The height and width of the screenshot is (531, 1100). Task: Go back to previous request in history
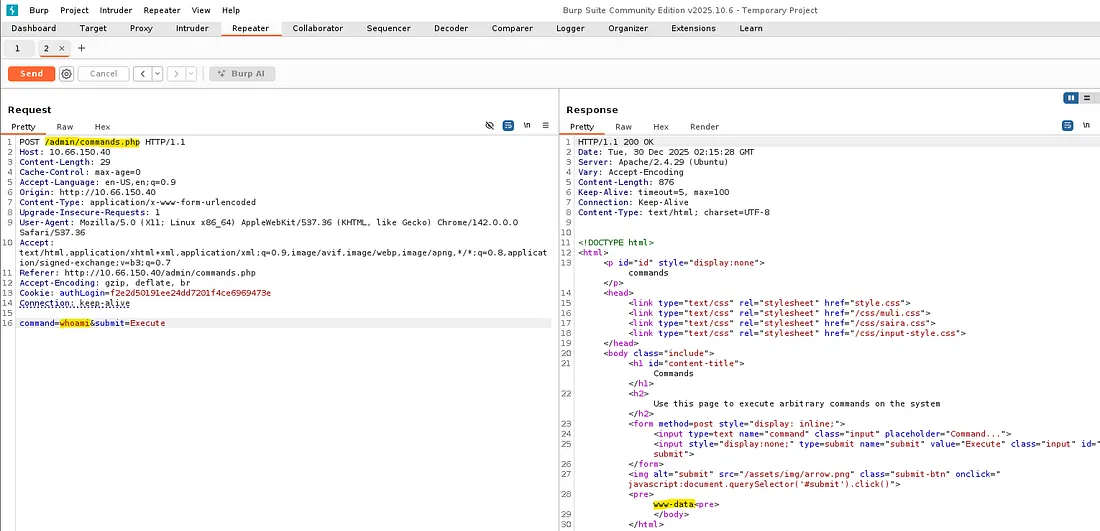(141, 74)
